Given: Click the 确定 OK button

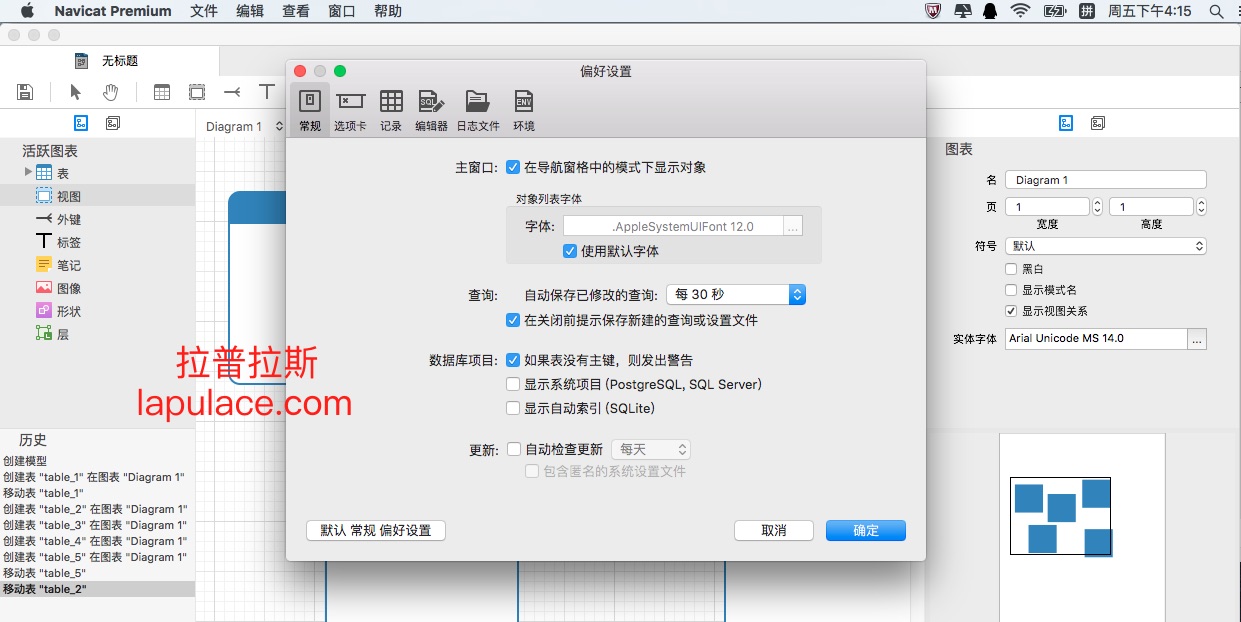Looking at the screenshot, I should click(x=866, y=530).
